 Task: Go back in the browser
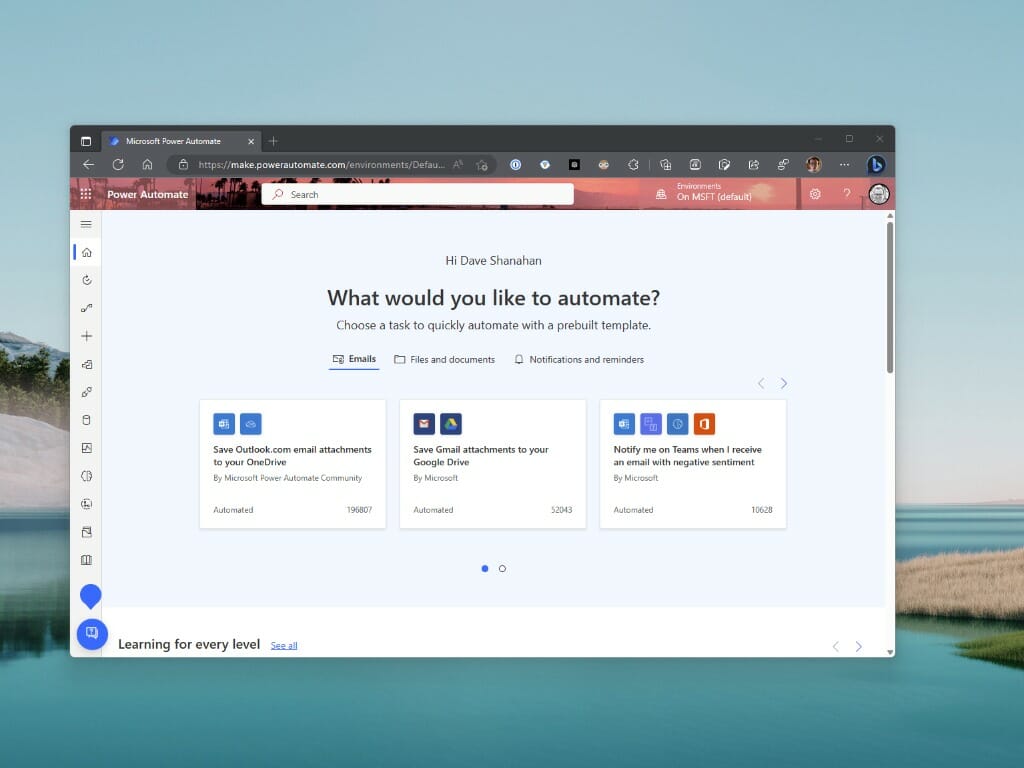point(89,165)
